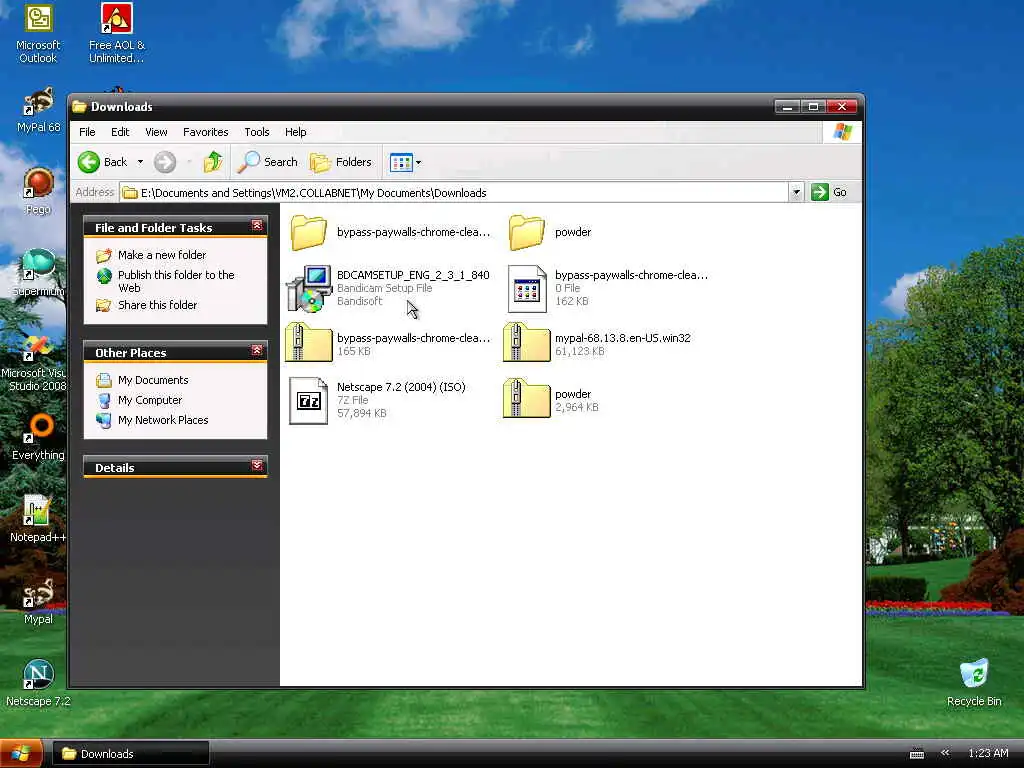This screenshot has width=1024, height=768.
Task: Select the BDCAMSETUP_ENG_2_3_1_840 installer icon
Action: click(310, 289)
